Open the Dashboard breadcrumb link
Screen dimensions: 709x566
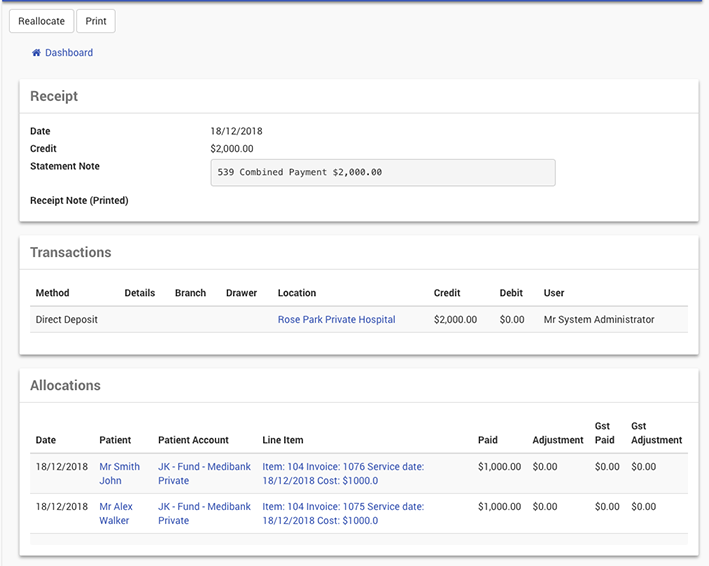(x=69, y=53)
